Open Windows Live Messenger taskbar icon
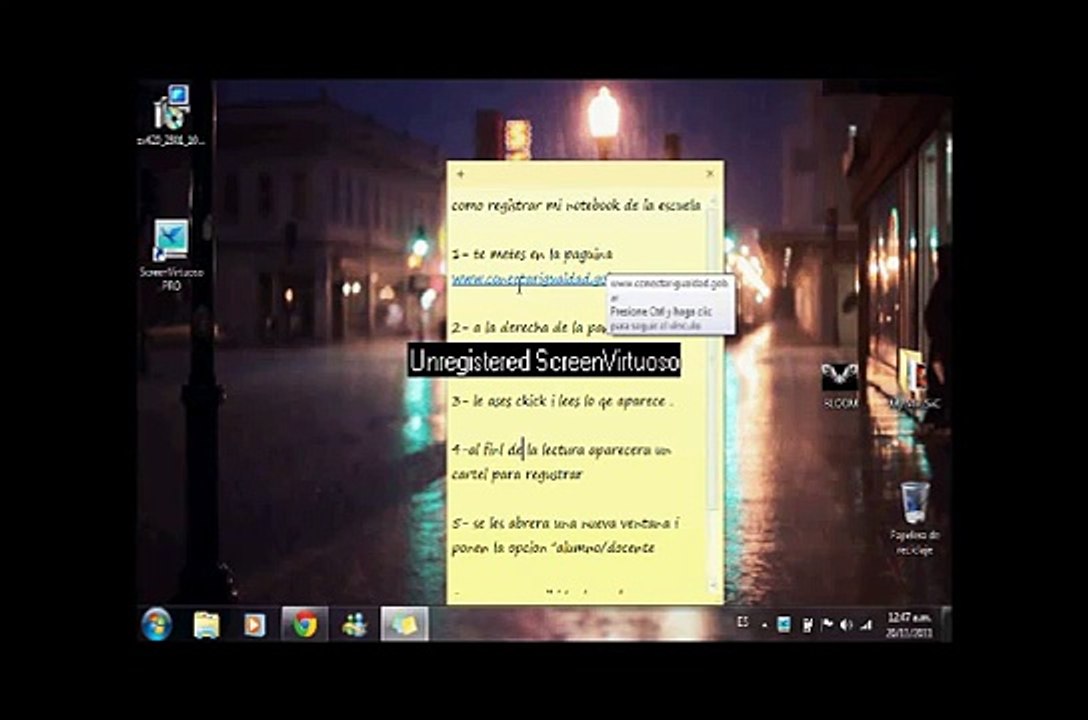 (355, 625)
